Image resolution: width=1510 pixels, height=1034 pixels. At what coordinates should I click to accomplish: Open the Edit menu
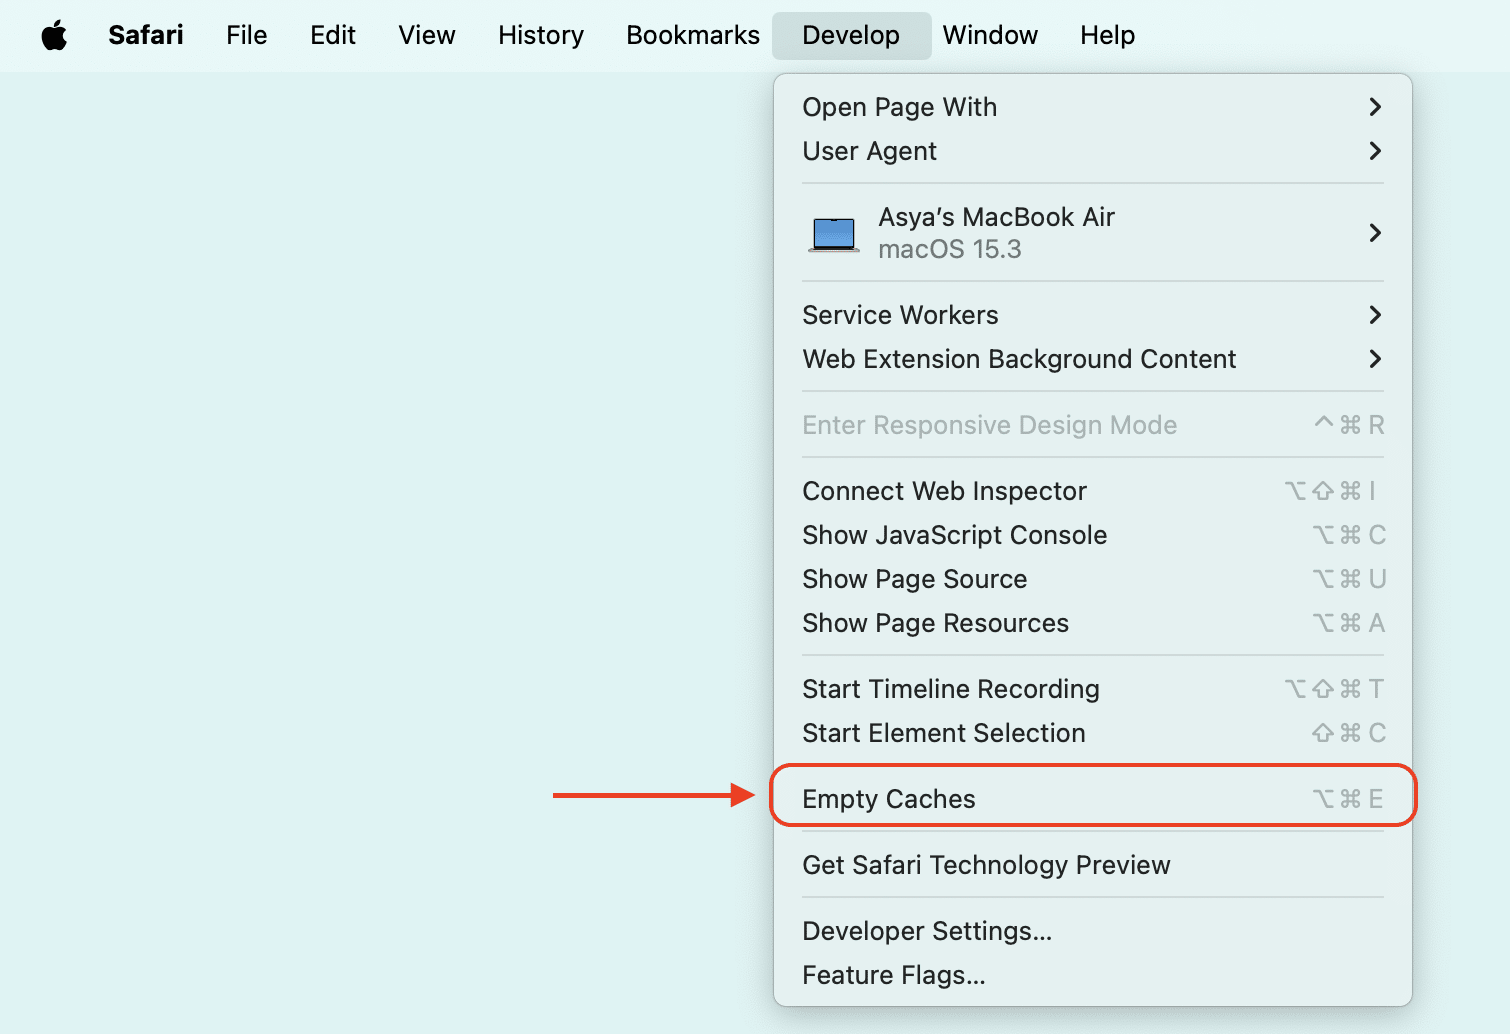click(x=333, y=36)
